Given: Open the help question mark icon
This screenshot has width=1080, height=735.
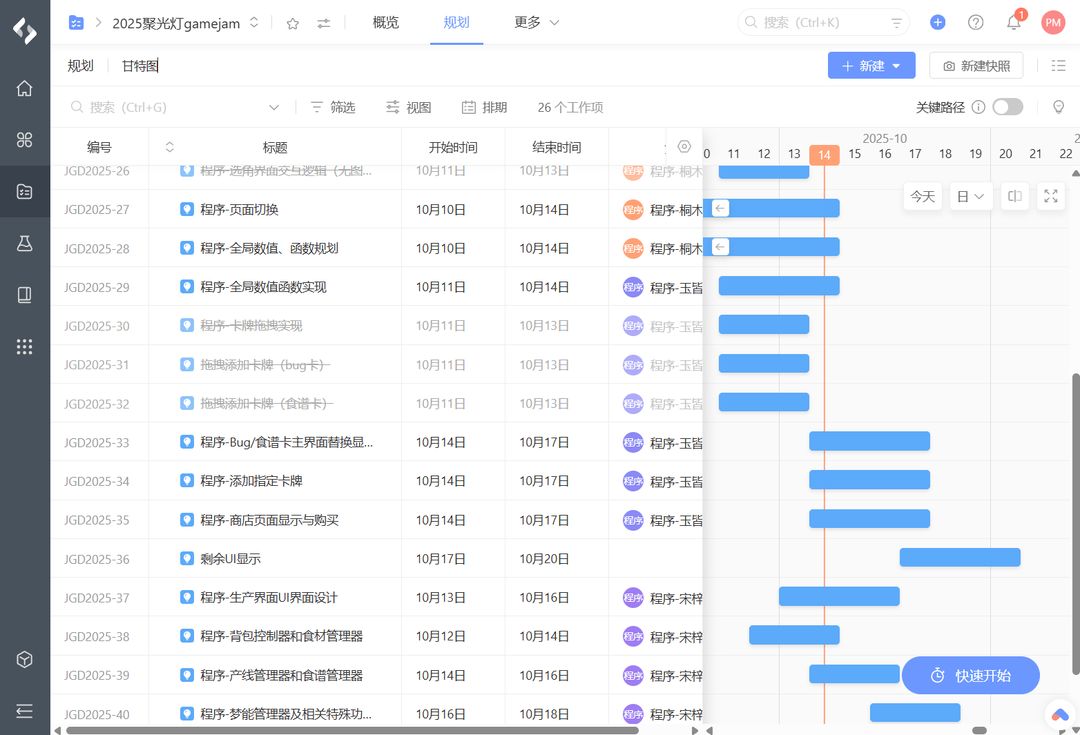Looking at the screenshot, I should pyautogui.click(x=975, y=22).
